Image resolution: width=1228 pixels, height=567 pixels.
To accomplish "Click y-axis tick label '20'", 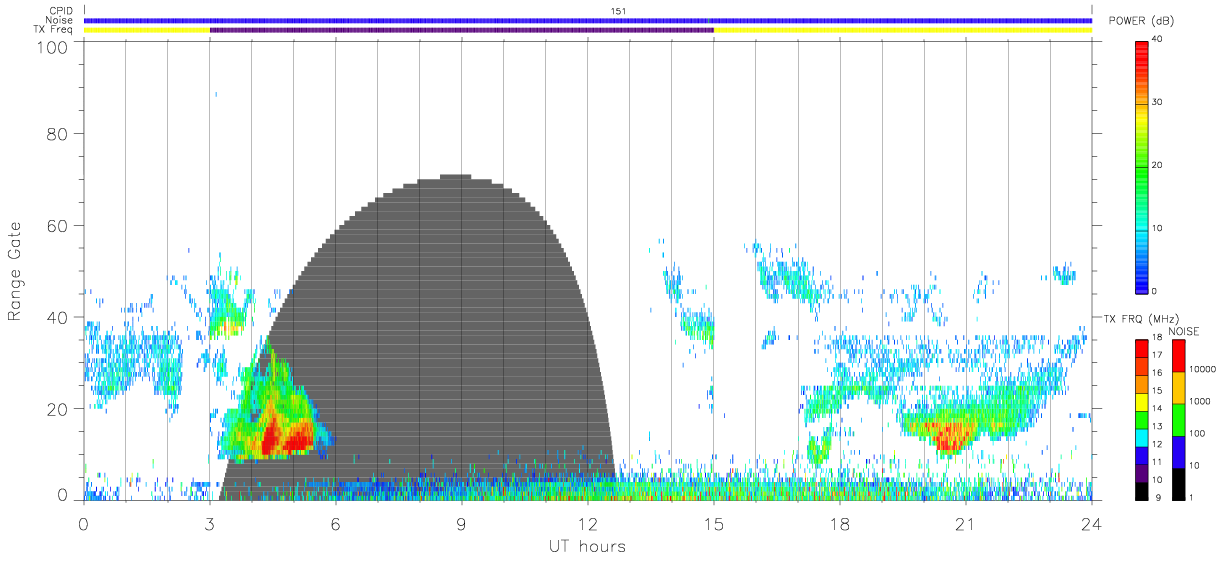I will pos(56,409).
